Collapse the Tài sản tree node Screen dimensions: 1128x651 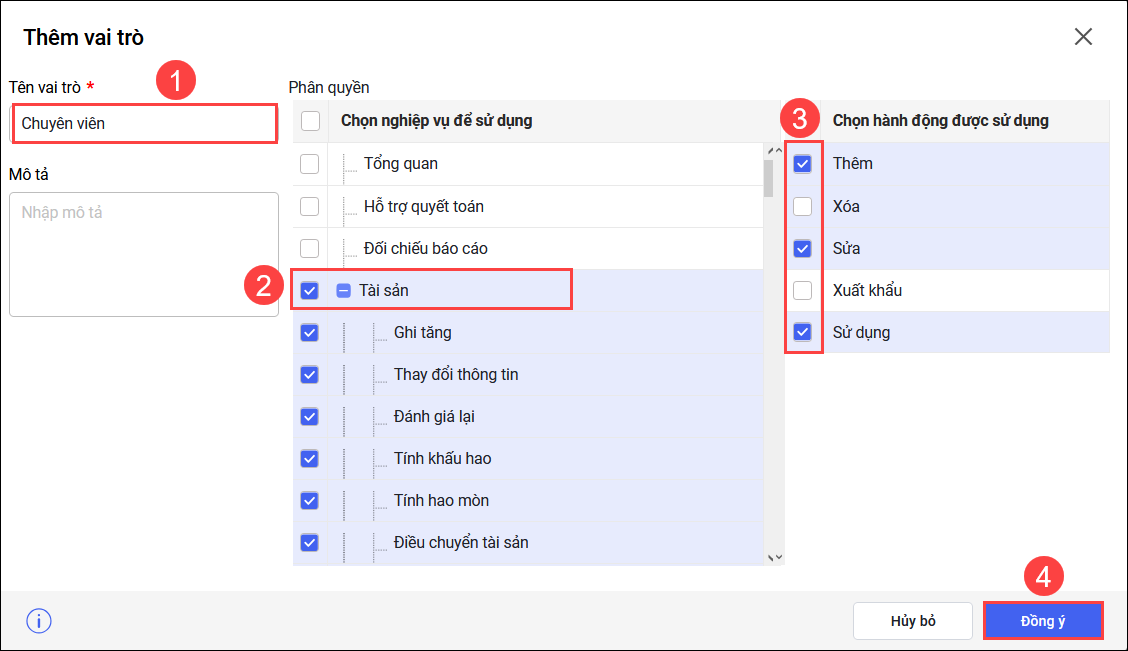(343, 291)
